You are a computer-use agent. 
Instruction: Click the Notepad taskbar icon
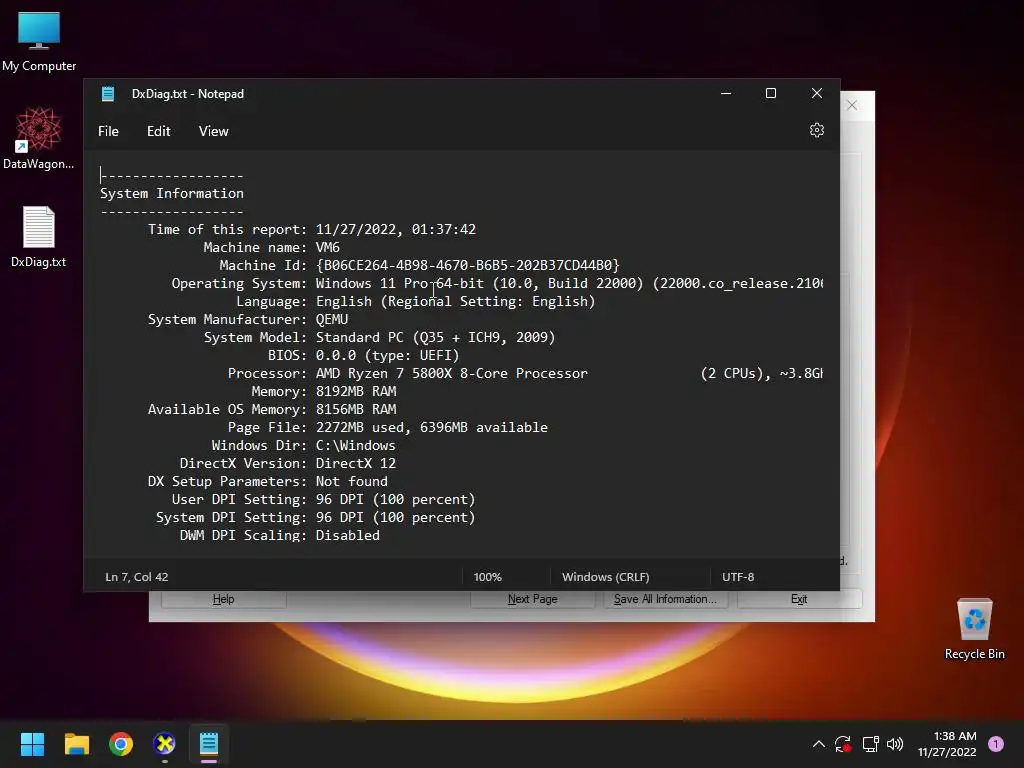[209, 744]
